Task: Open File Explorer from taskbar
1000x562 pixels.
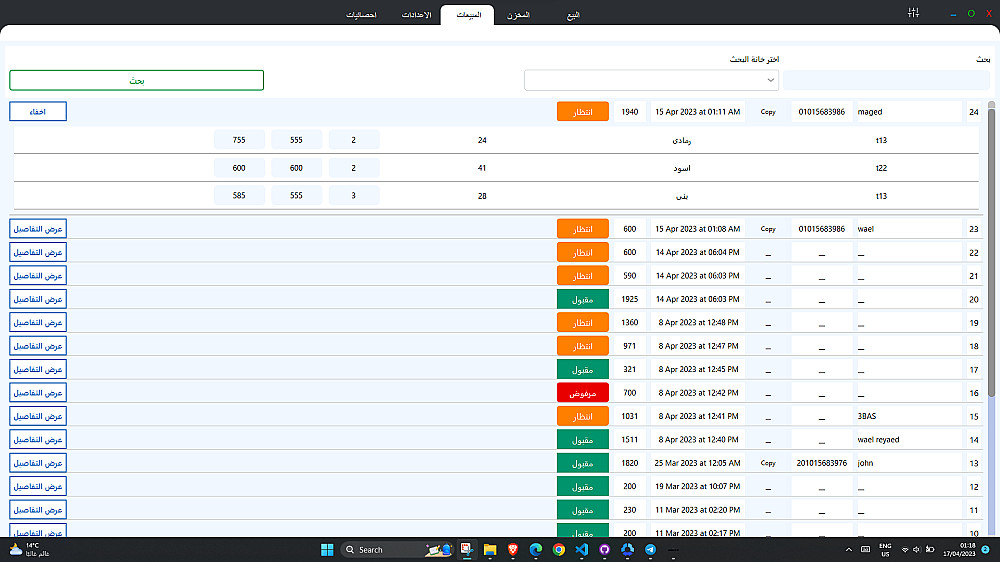Action: (490, 550)
